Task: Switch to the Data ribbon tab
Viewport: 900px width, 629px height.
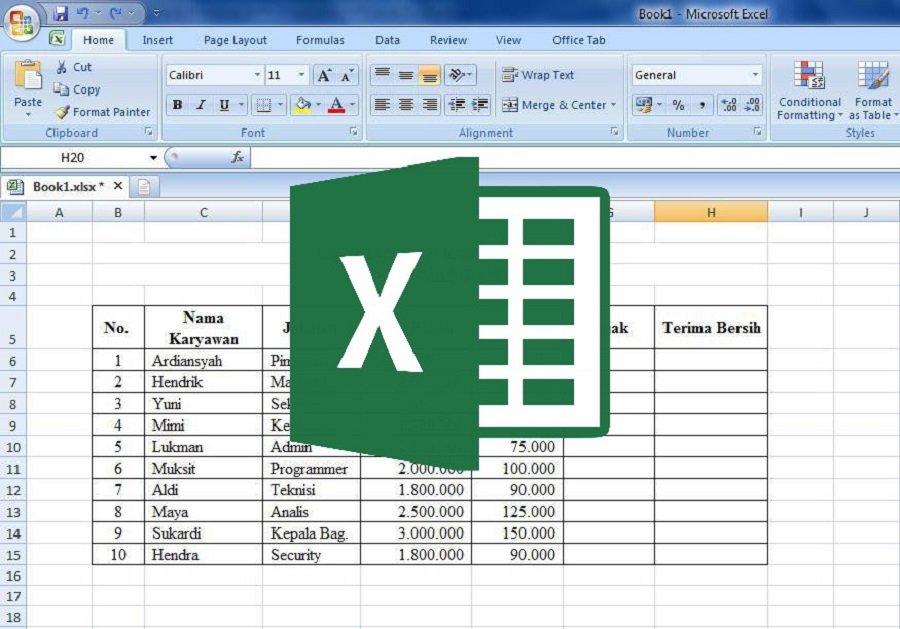Action: point(387,40)
